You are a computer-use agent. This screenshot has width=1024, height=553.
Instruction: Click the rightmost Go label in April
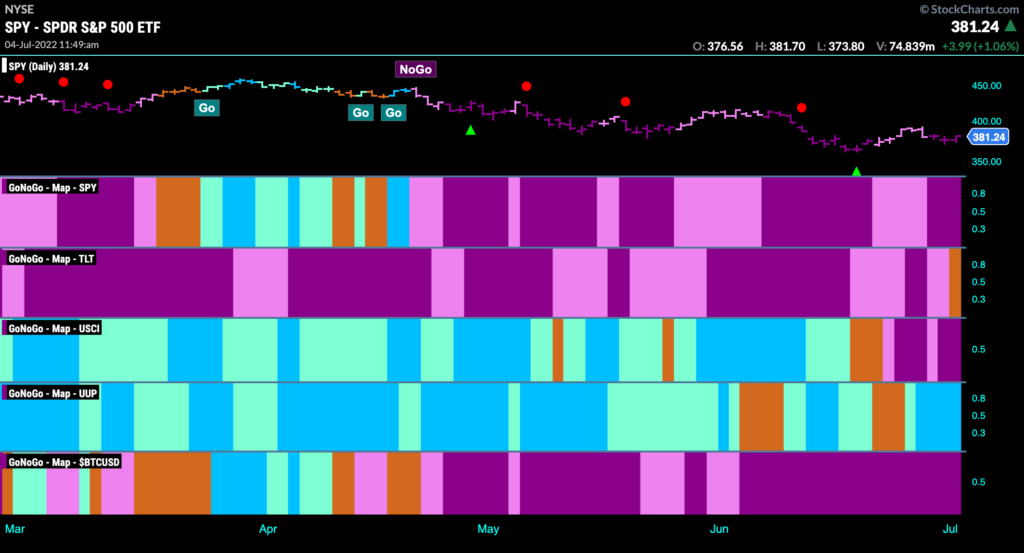(393, 112)
